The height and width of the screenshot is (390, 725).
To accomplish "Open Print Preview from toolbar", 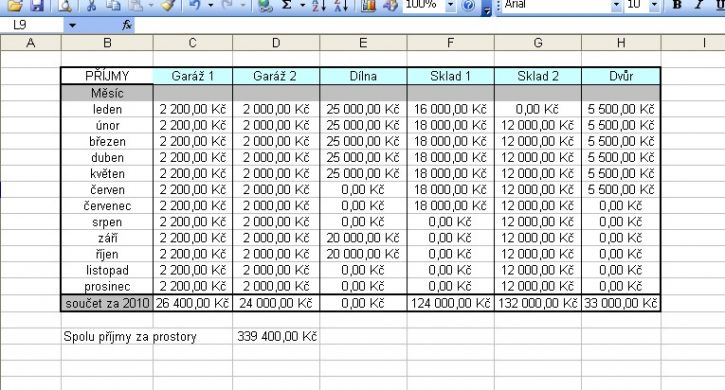I will coord(65,5).
